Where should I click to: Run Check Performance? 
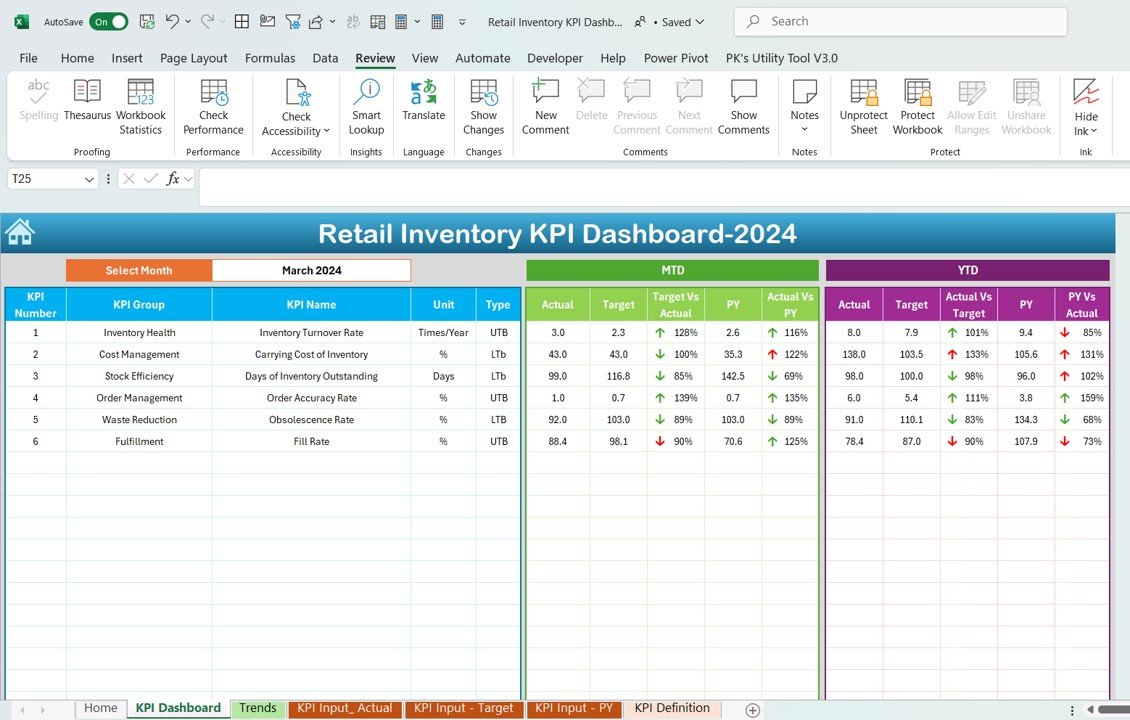[213, 107]
